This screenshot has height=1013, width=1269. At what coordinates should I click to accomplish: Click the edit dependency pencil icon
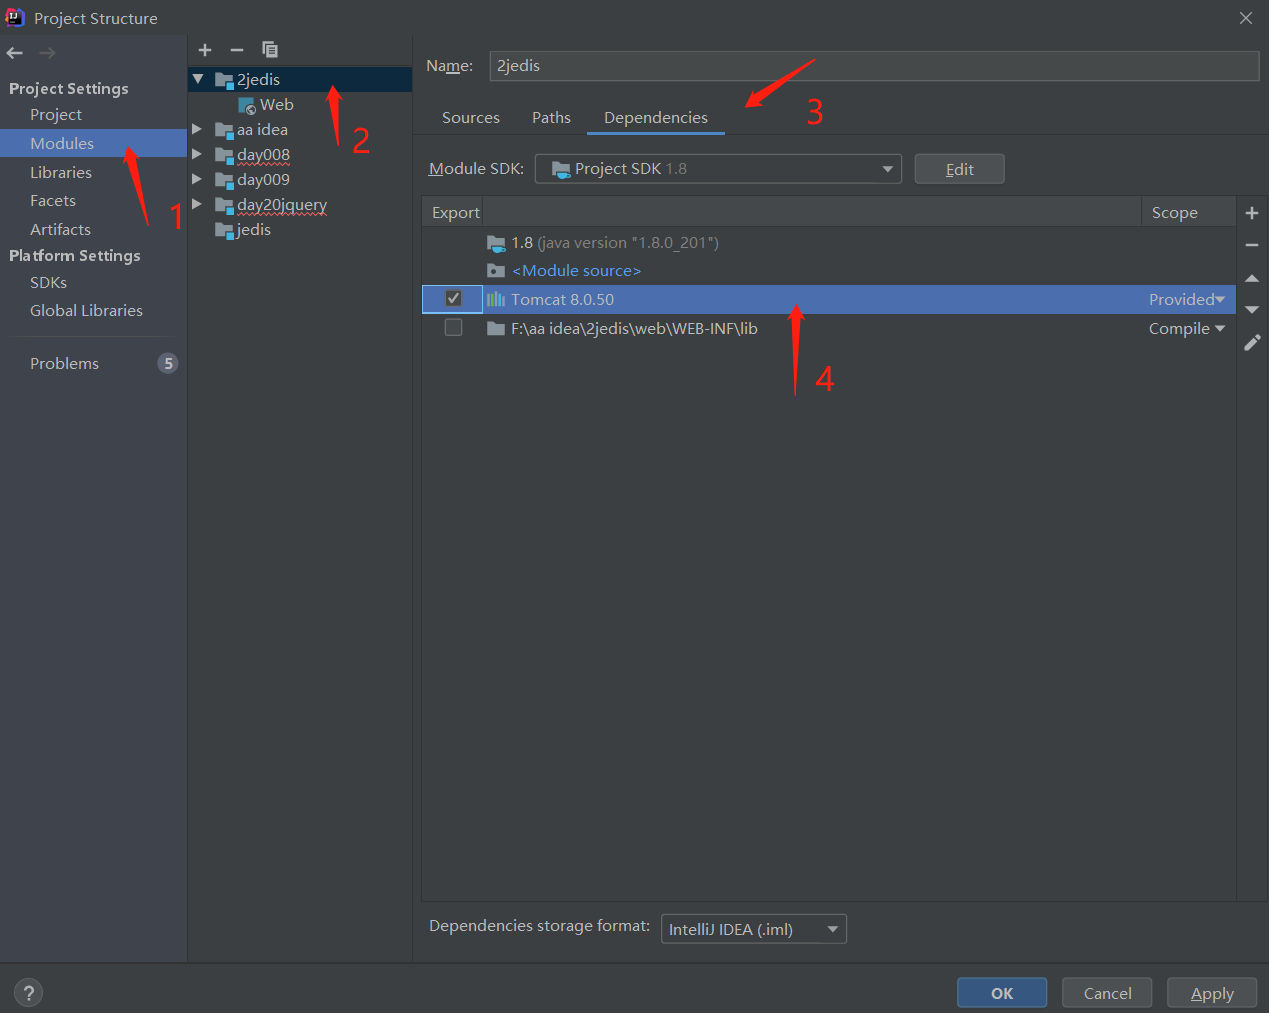(1251, 343)
